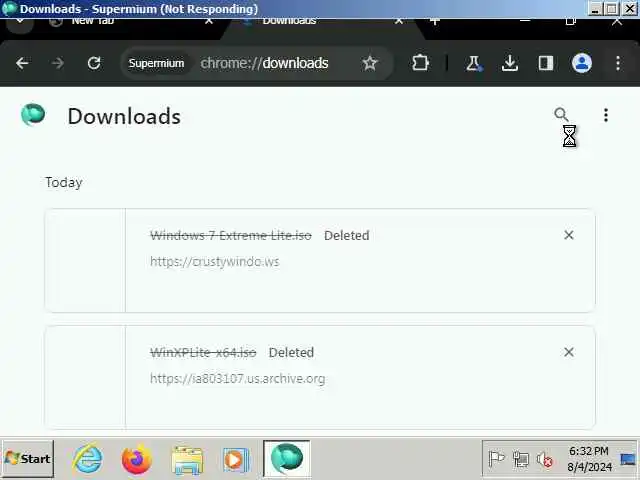Viewport: 640px width, 480px height.
Task: Open Action Center flag tray icon
Action: point(496,460)
